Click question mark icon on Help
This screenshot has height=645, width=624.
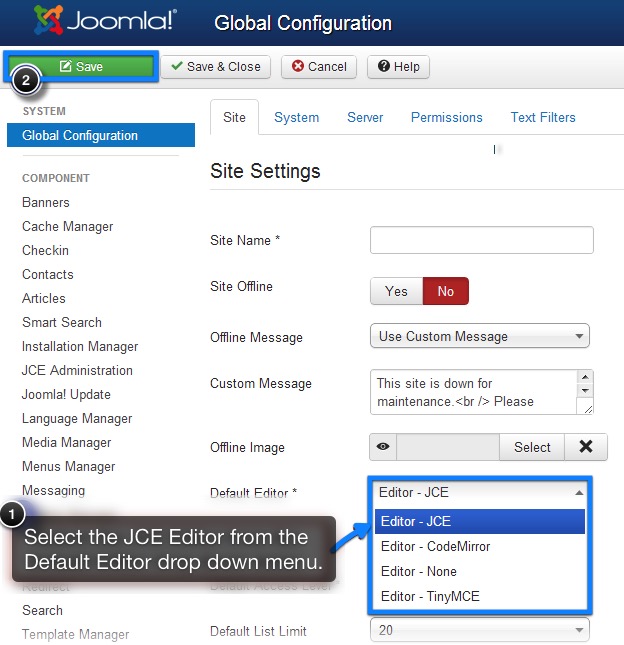click(x=384, y=66)
